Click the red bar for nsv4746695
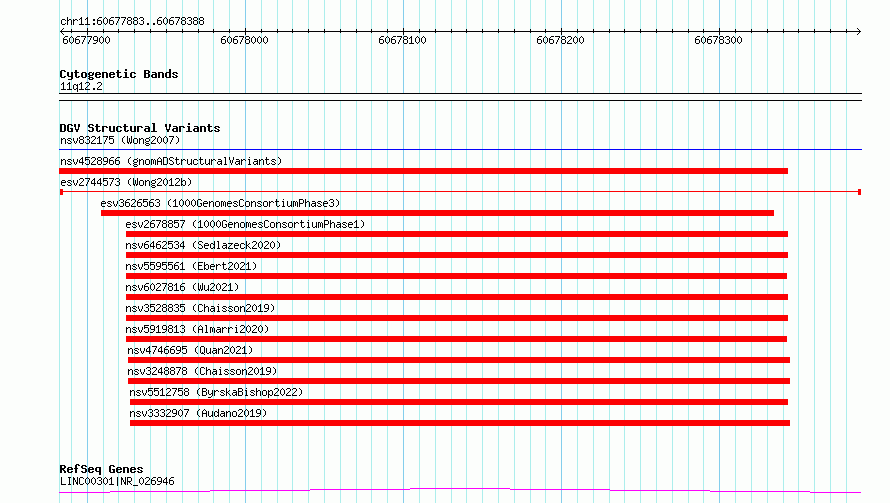The width and height of the screenshot is (890, 503). pyautogui.click(x=459, y=360)
